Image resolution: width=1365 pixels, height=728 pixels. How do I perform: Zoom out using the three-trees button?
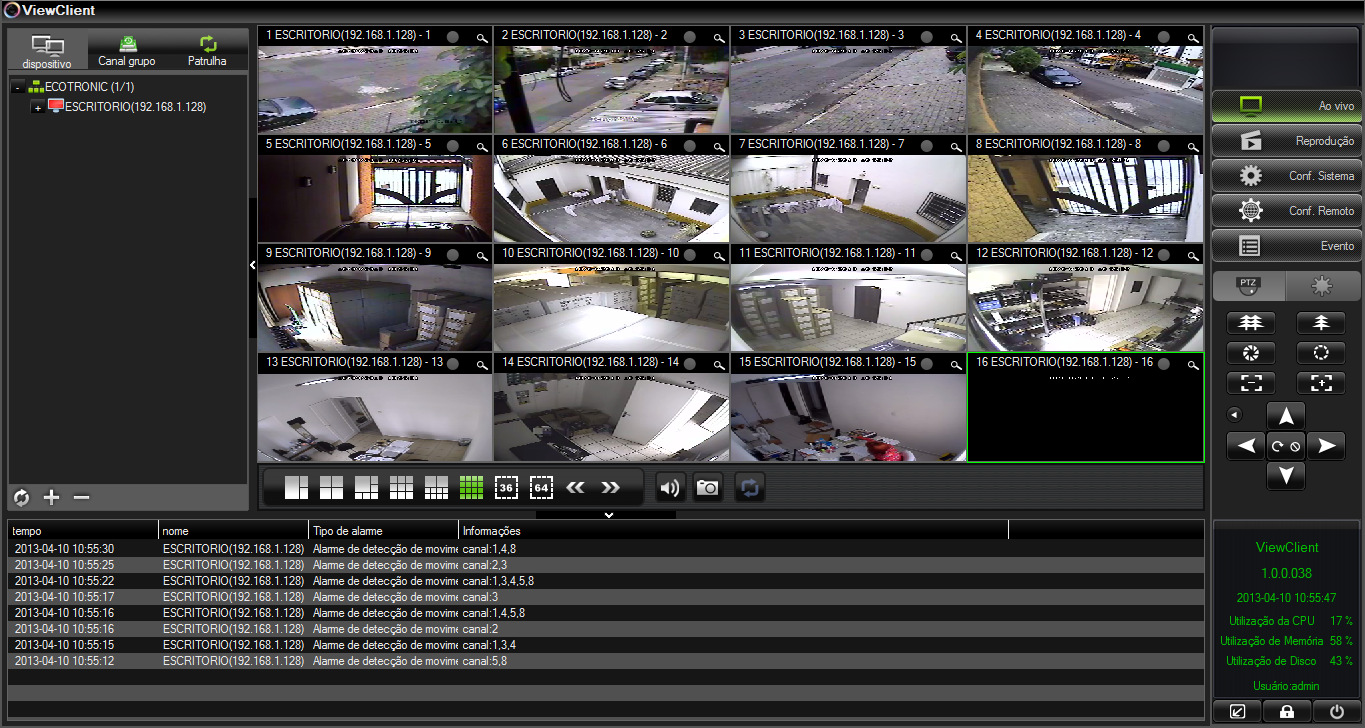(x=1250, y=323)
